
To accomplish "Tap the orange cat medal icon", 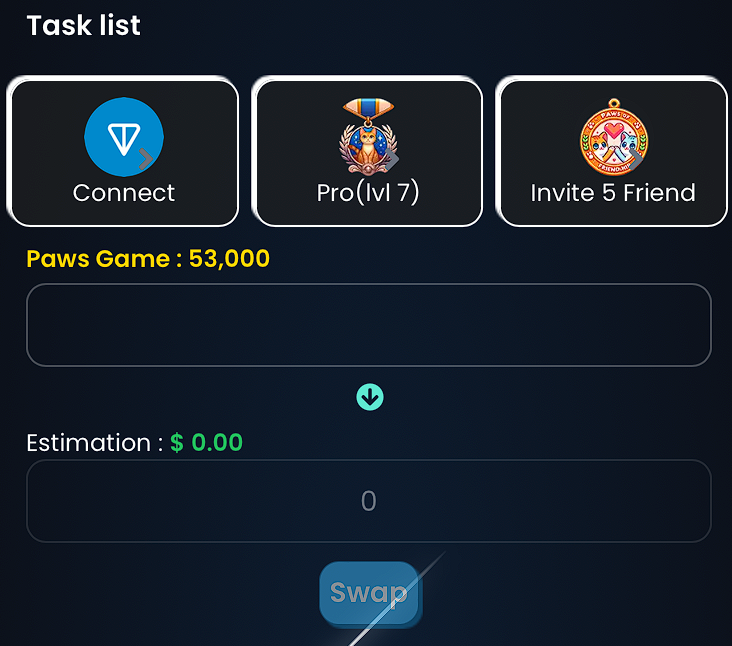I will click(x=368, y=136).
